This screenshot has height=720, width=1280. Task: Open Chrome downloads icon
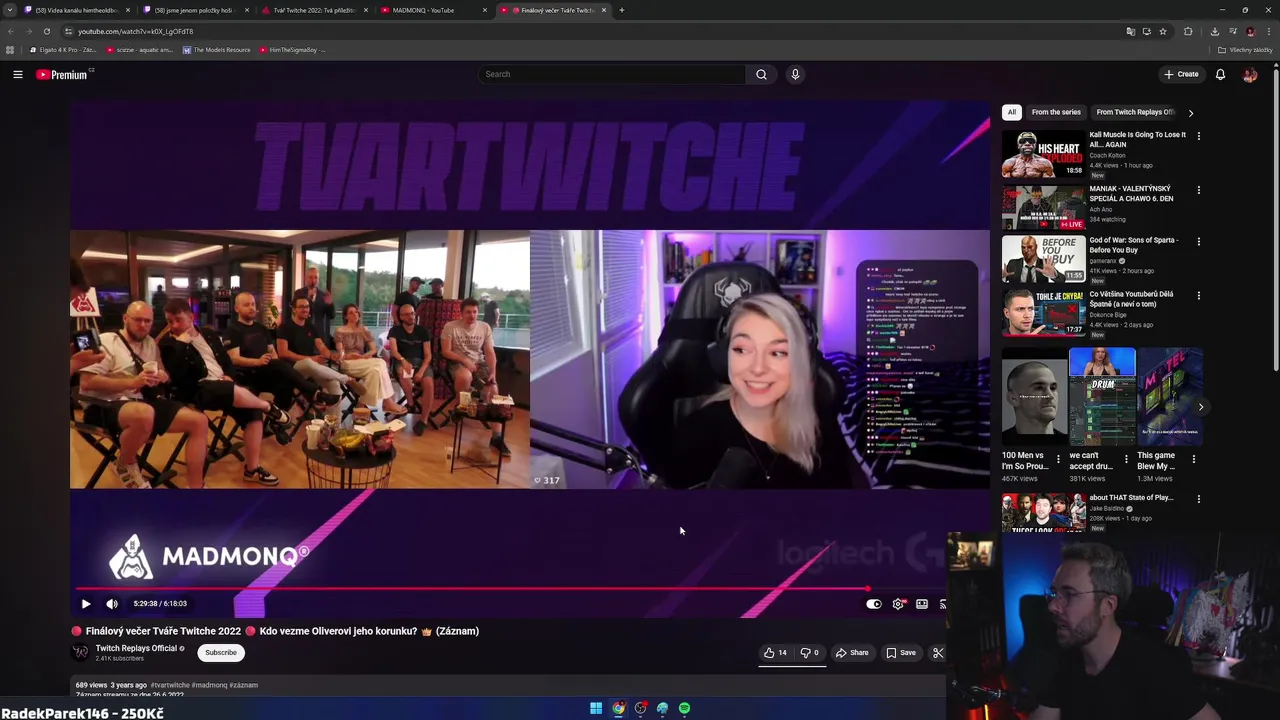tap(1214, 31)
